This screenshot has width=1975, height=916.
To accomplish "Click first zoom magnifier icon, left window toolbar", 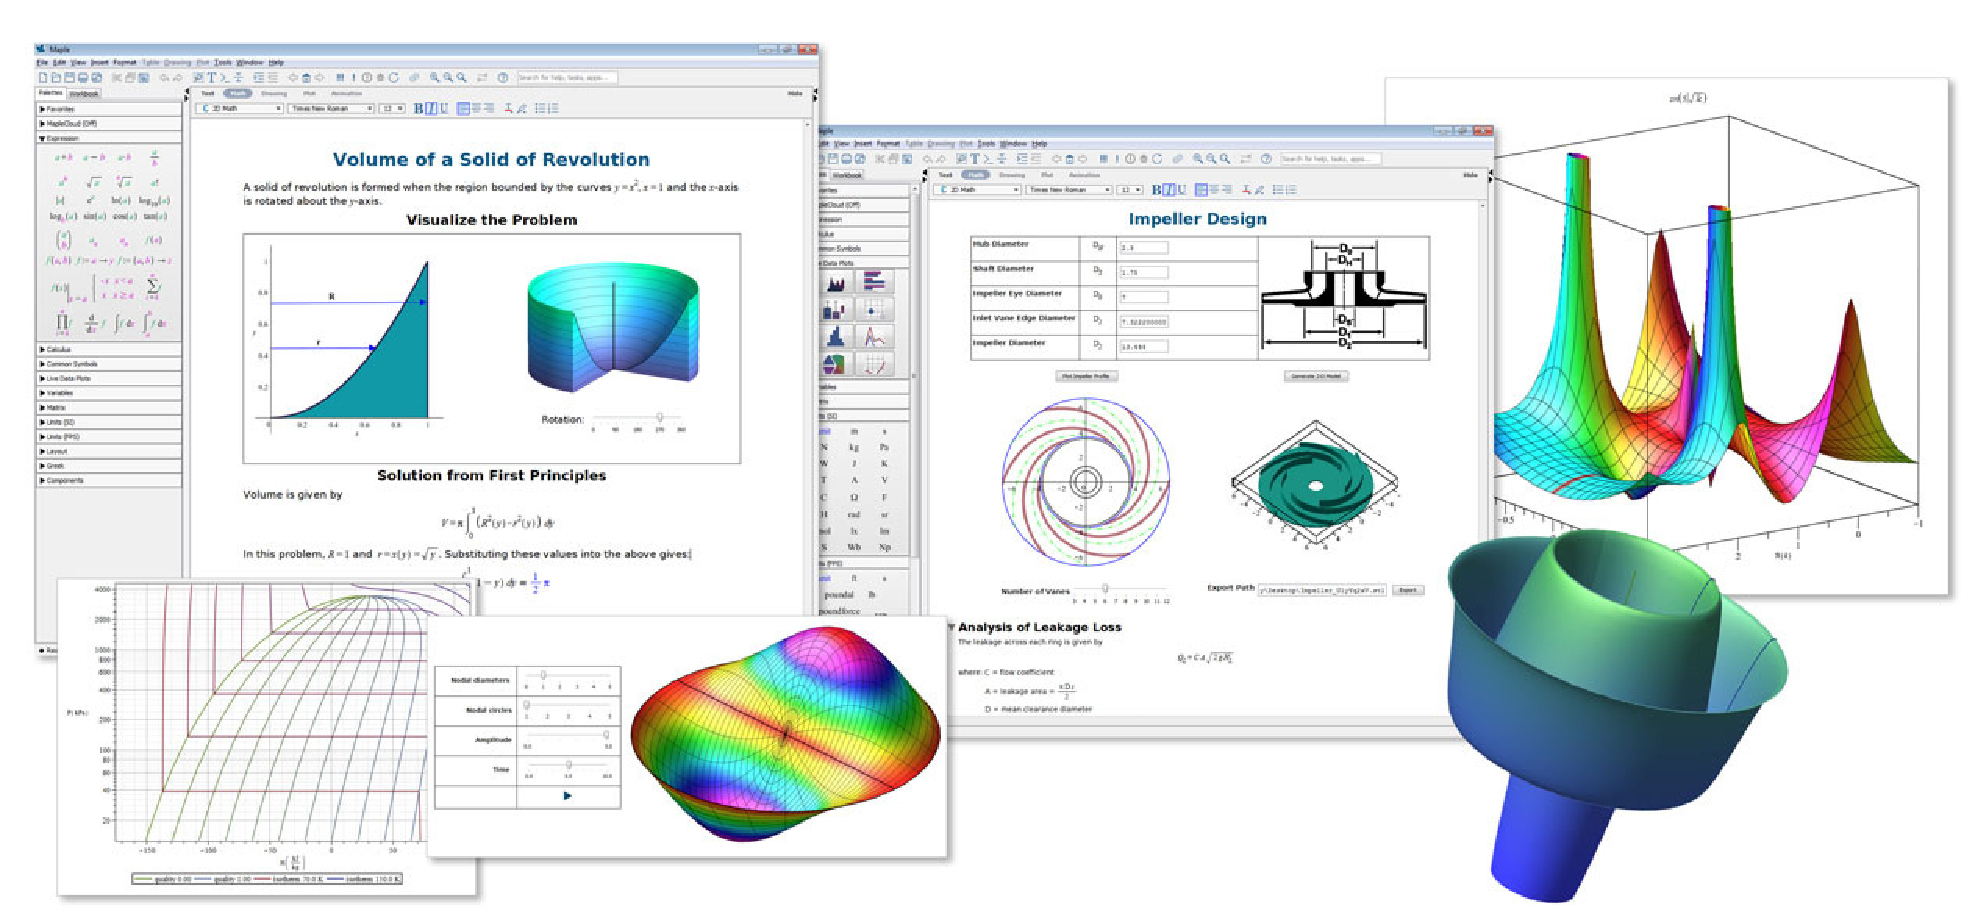I will [434, 77].
